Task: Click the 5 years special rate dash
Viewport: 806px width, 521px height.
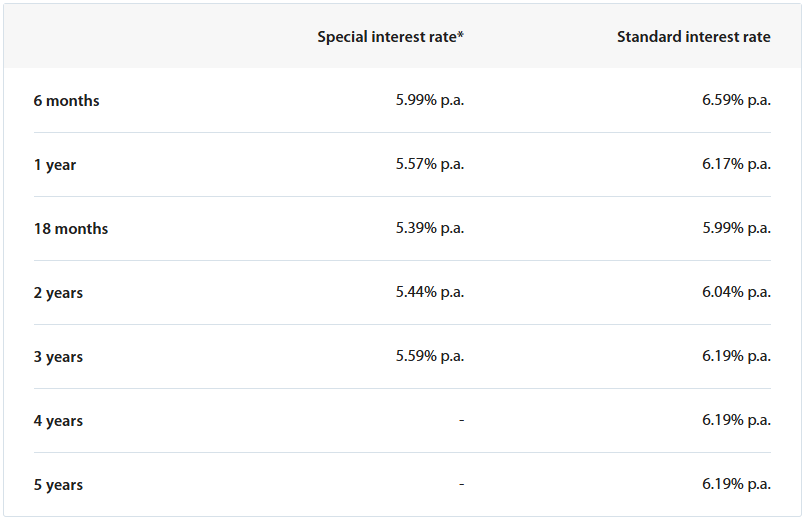Action: (462, 484)
